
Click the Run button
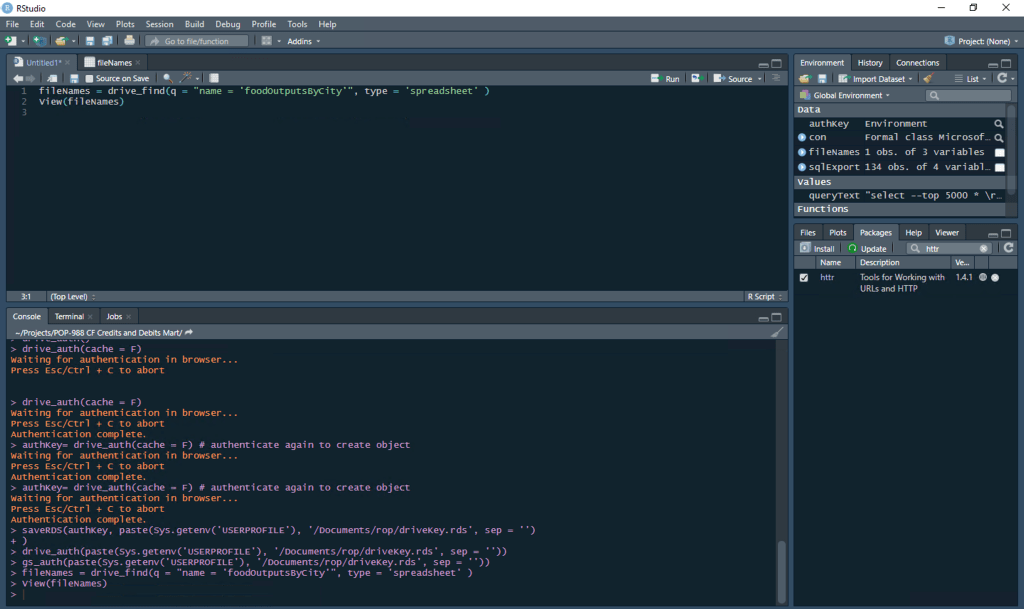click(665, 78)
